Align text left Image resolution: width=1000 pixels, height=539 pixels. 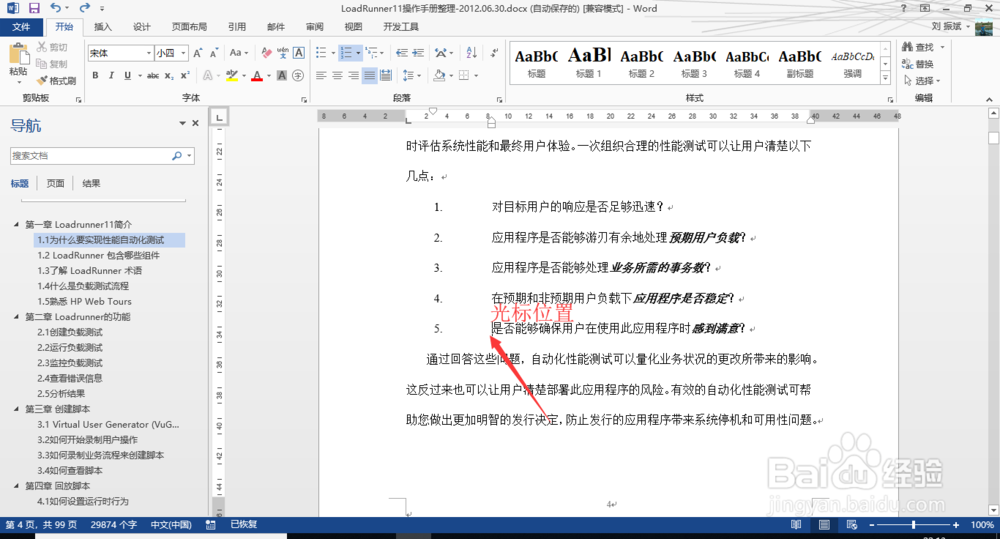pyautogui.click(x=321, y=75)
